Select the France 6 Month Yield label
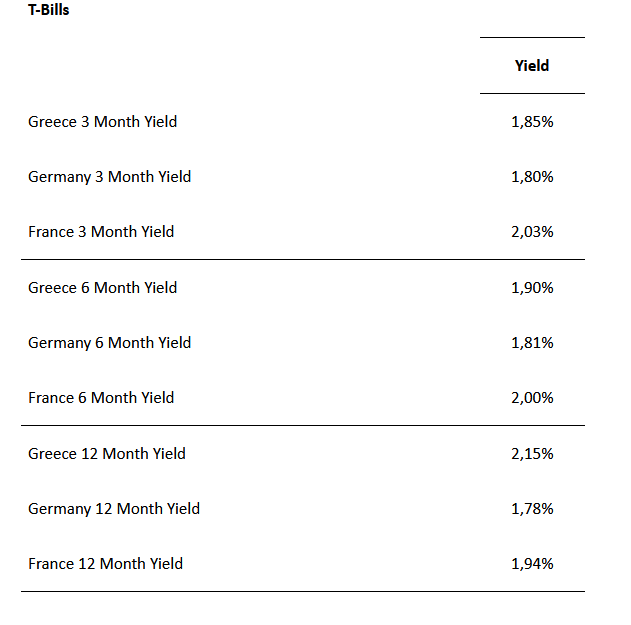 (x=101, y=398)
